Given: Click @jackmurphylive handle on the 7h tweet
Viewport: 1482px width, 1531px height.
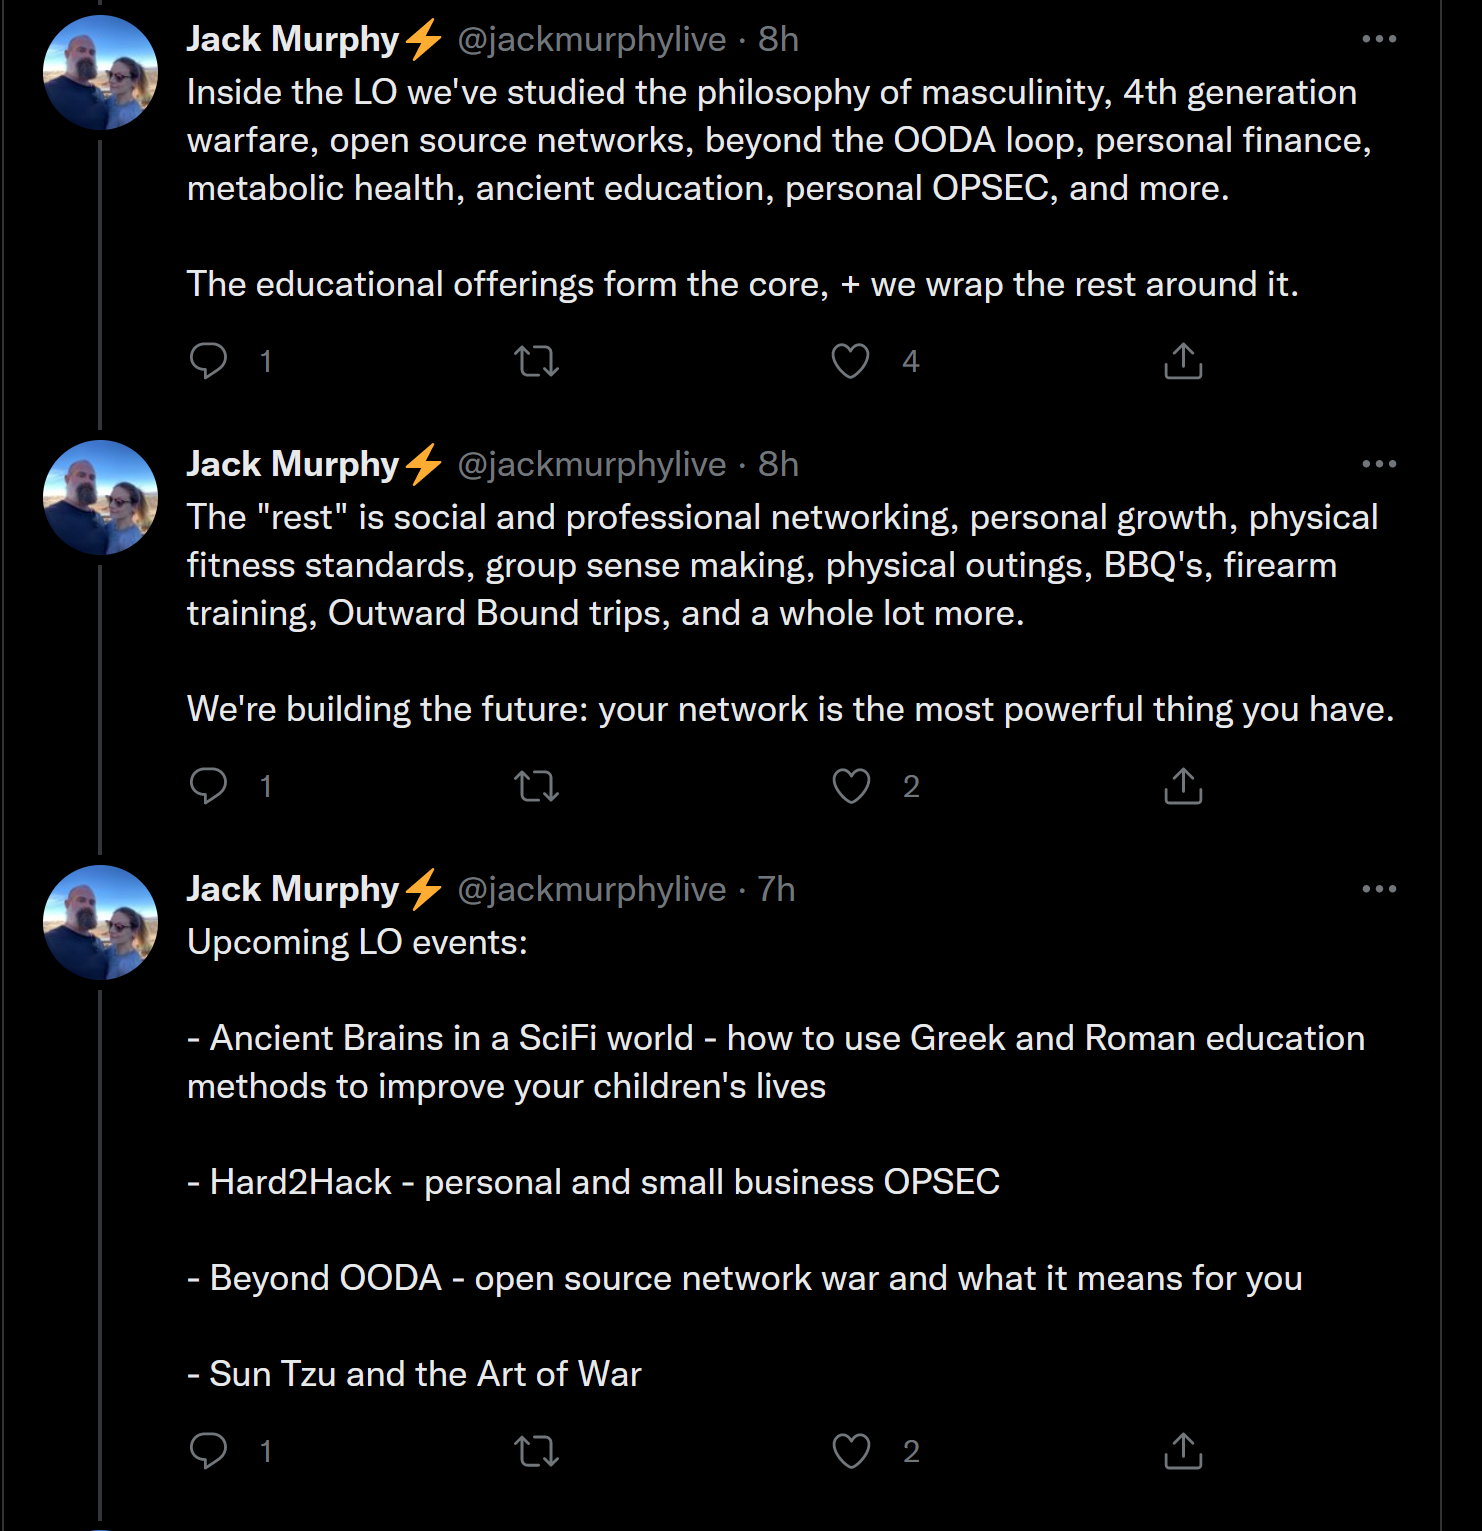Looking at the screenshot, I should pyautogui.click(x=591, y=889).
